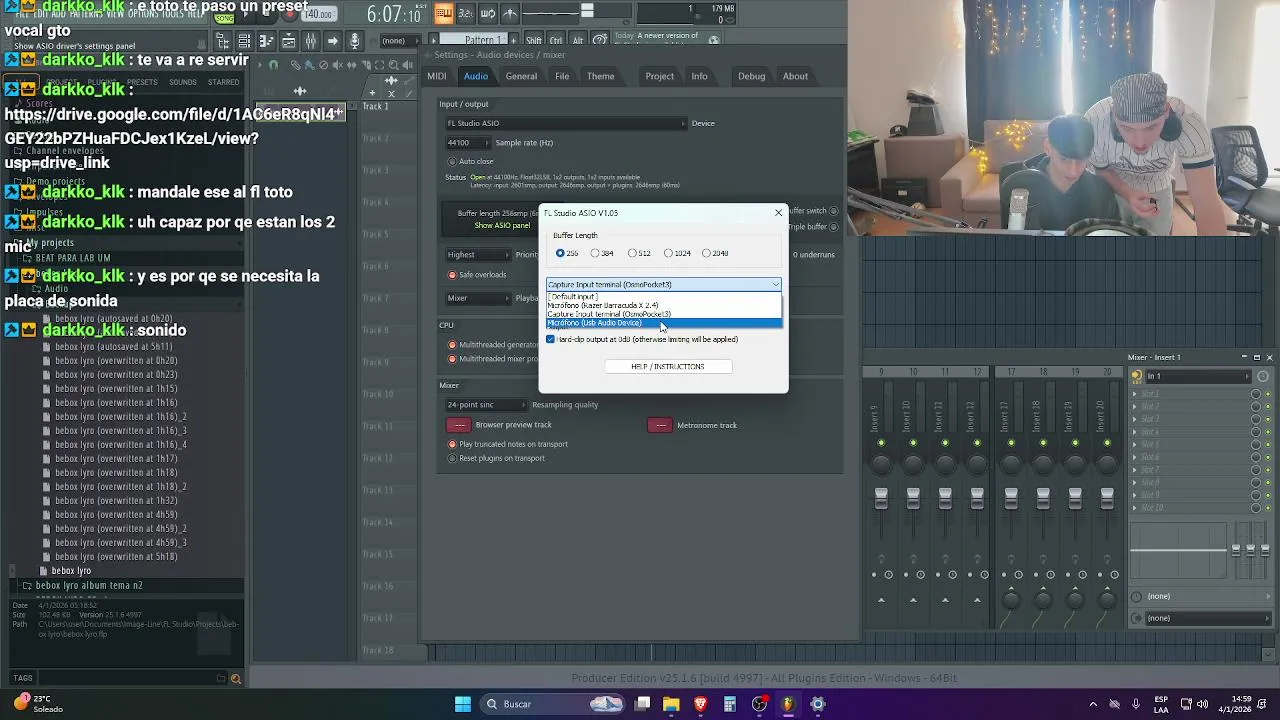Open the Mixer In 1 input dropdown

point(1197,376)
